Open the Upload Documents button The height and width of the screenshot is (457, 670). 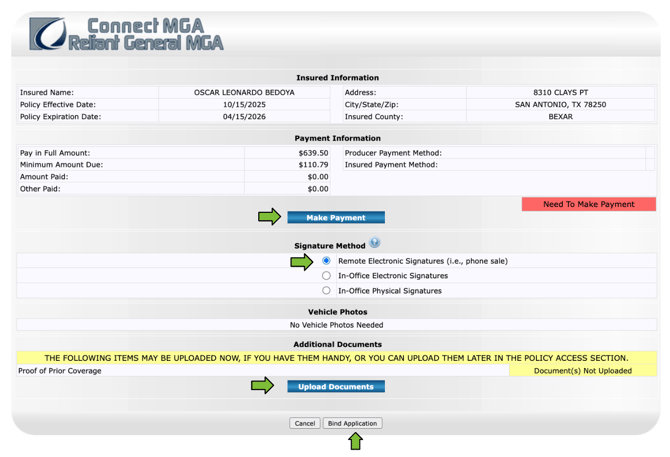tap(336, 387)
